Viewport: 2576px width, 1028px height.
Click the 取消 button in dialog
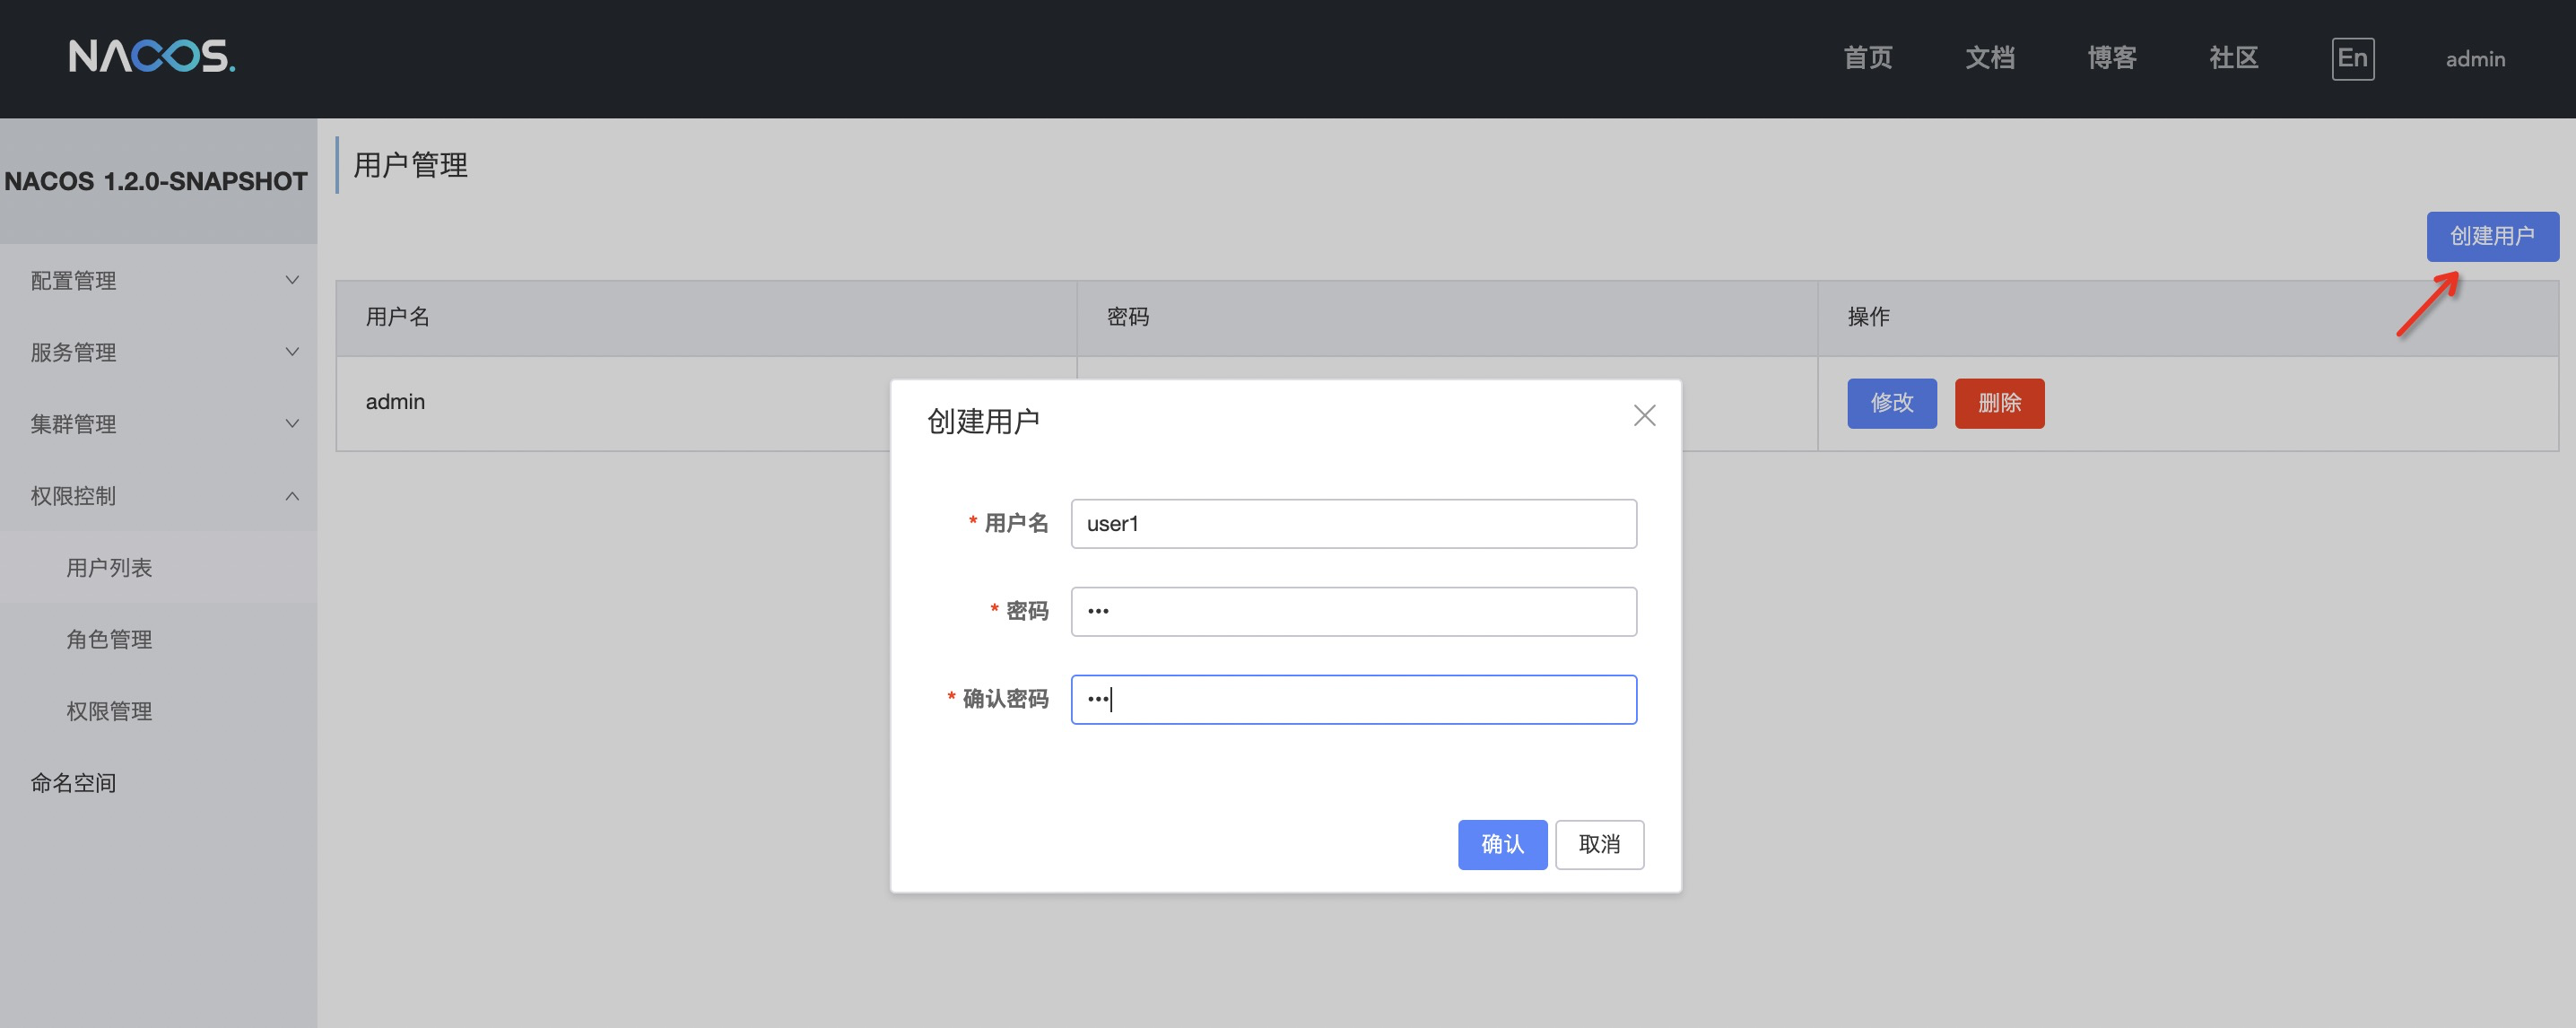[x=1599, y=845]
